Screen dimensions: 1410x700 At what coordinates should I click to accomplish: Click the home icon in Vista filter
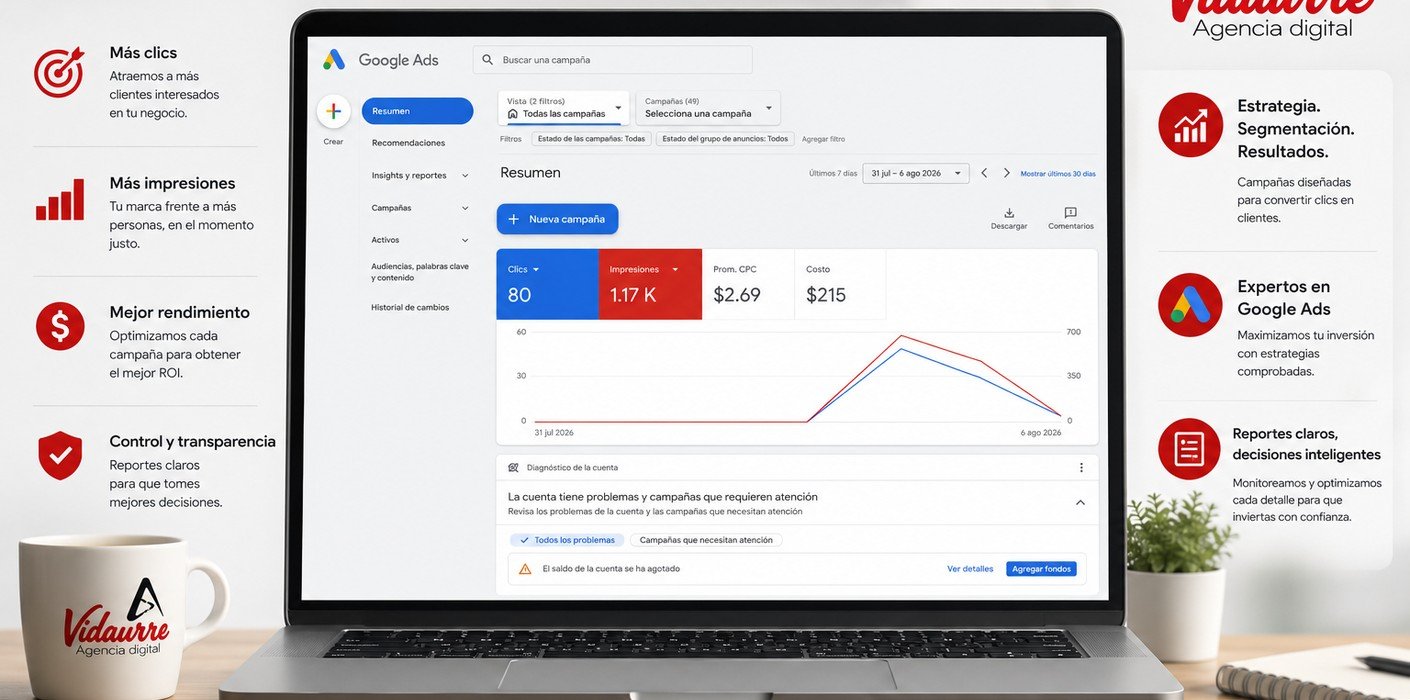point(513,114)
